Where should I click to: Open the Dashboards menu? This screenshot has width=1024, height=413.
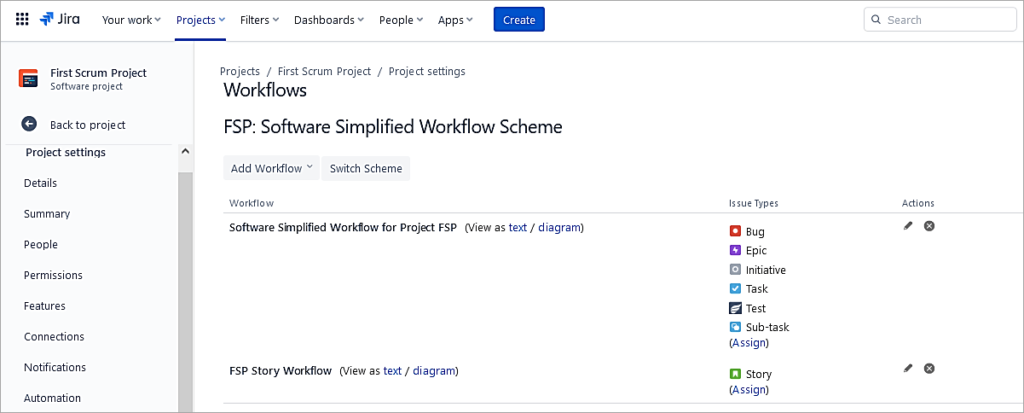[329, 20]
